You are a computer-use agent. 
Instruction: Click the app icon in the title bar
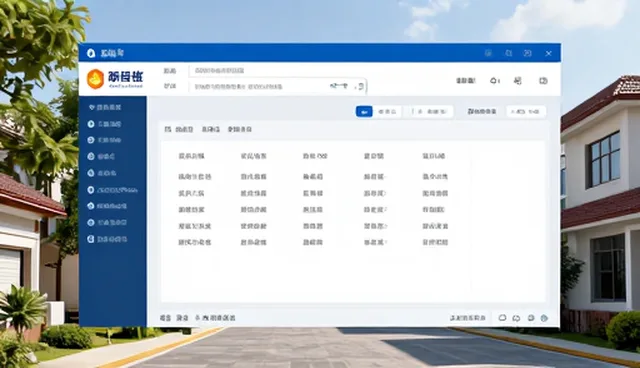pos(91,53)
